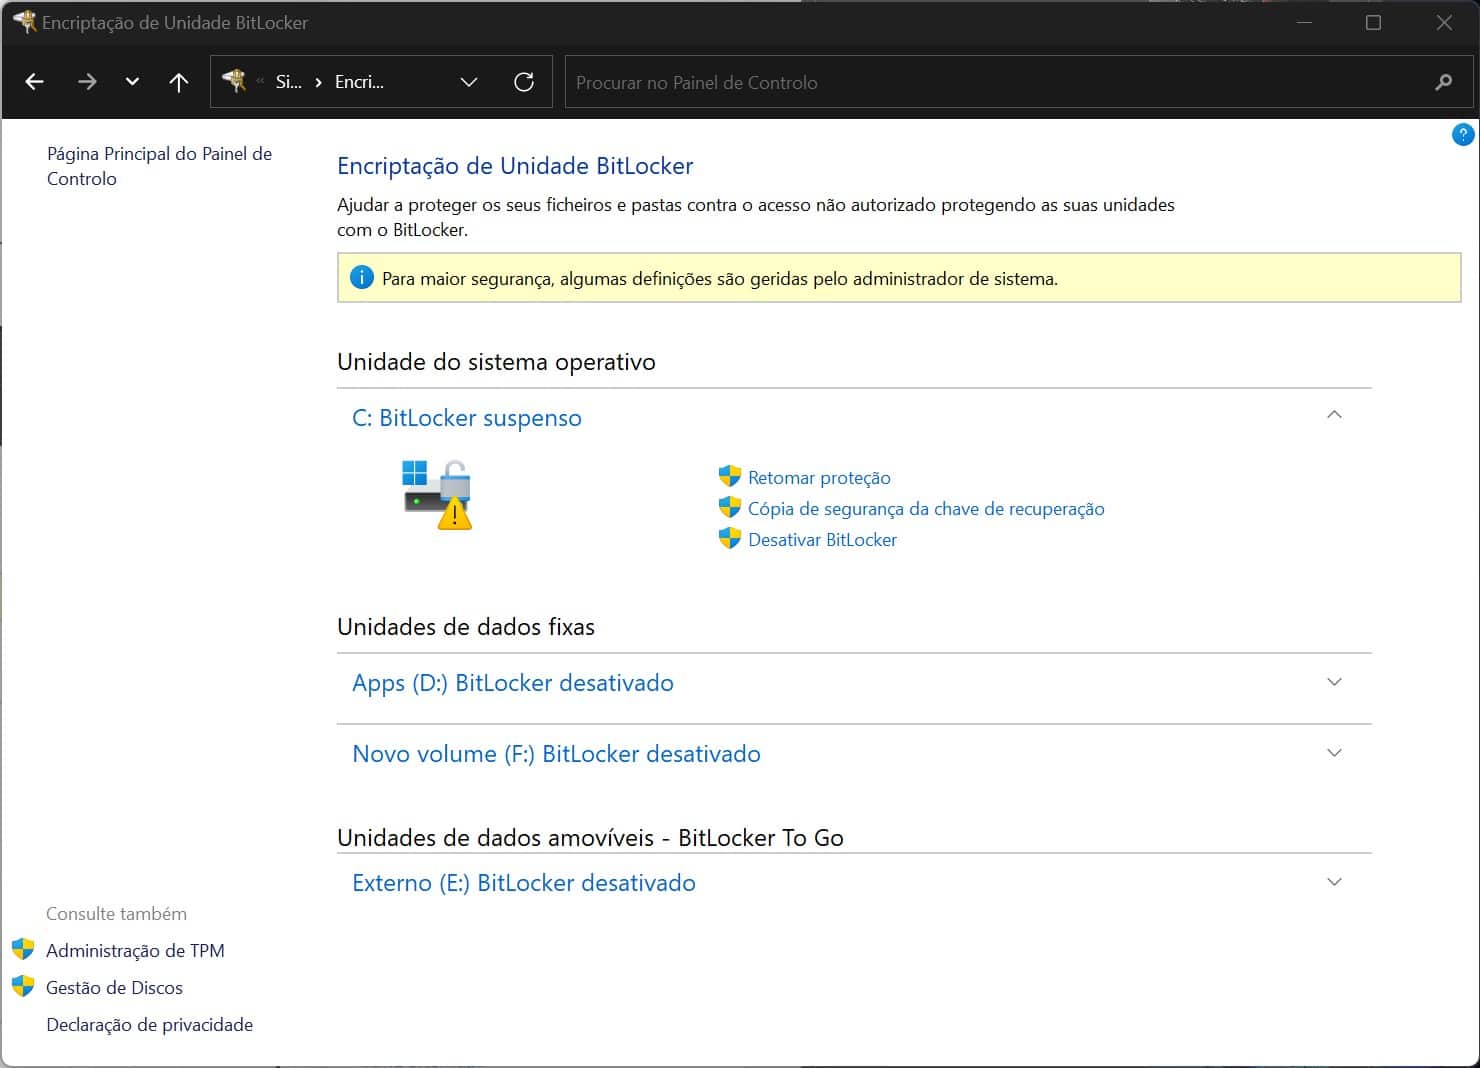
Task: Expand the Externo (E:) drive section
Action: [x=1334, y=882]
